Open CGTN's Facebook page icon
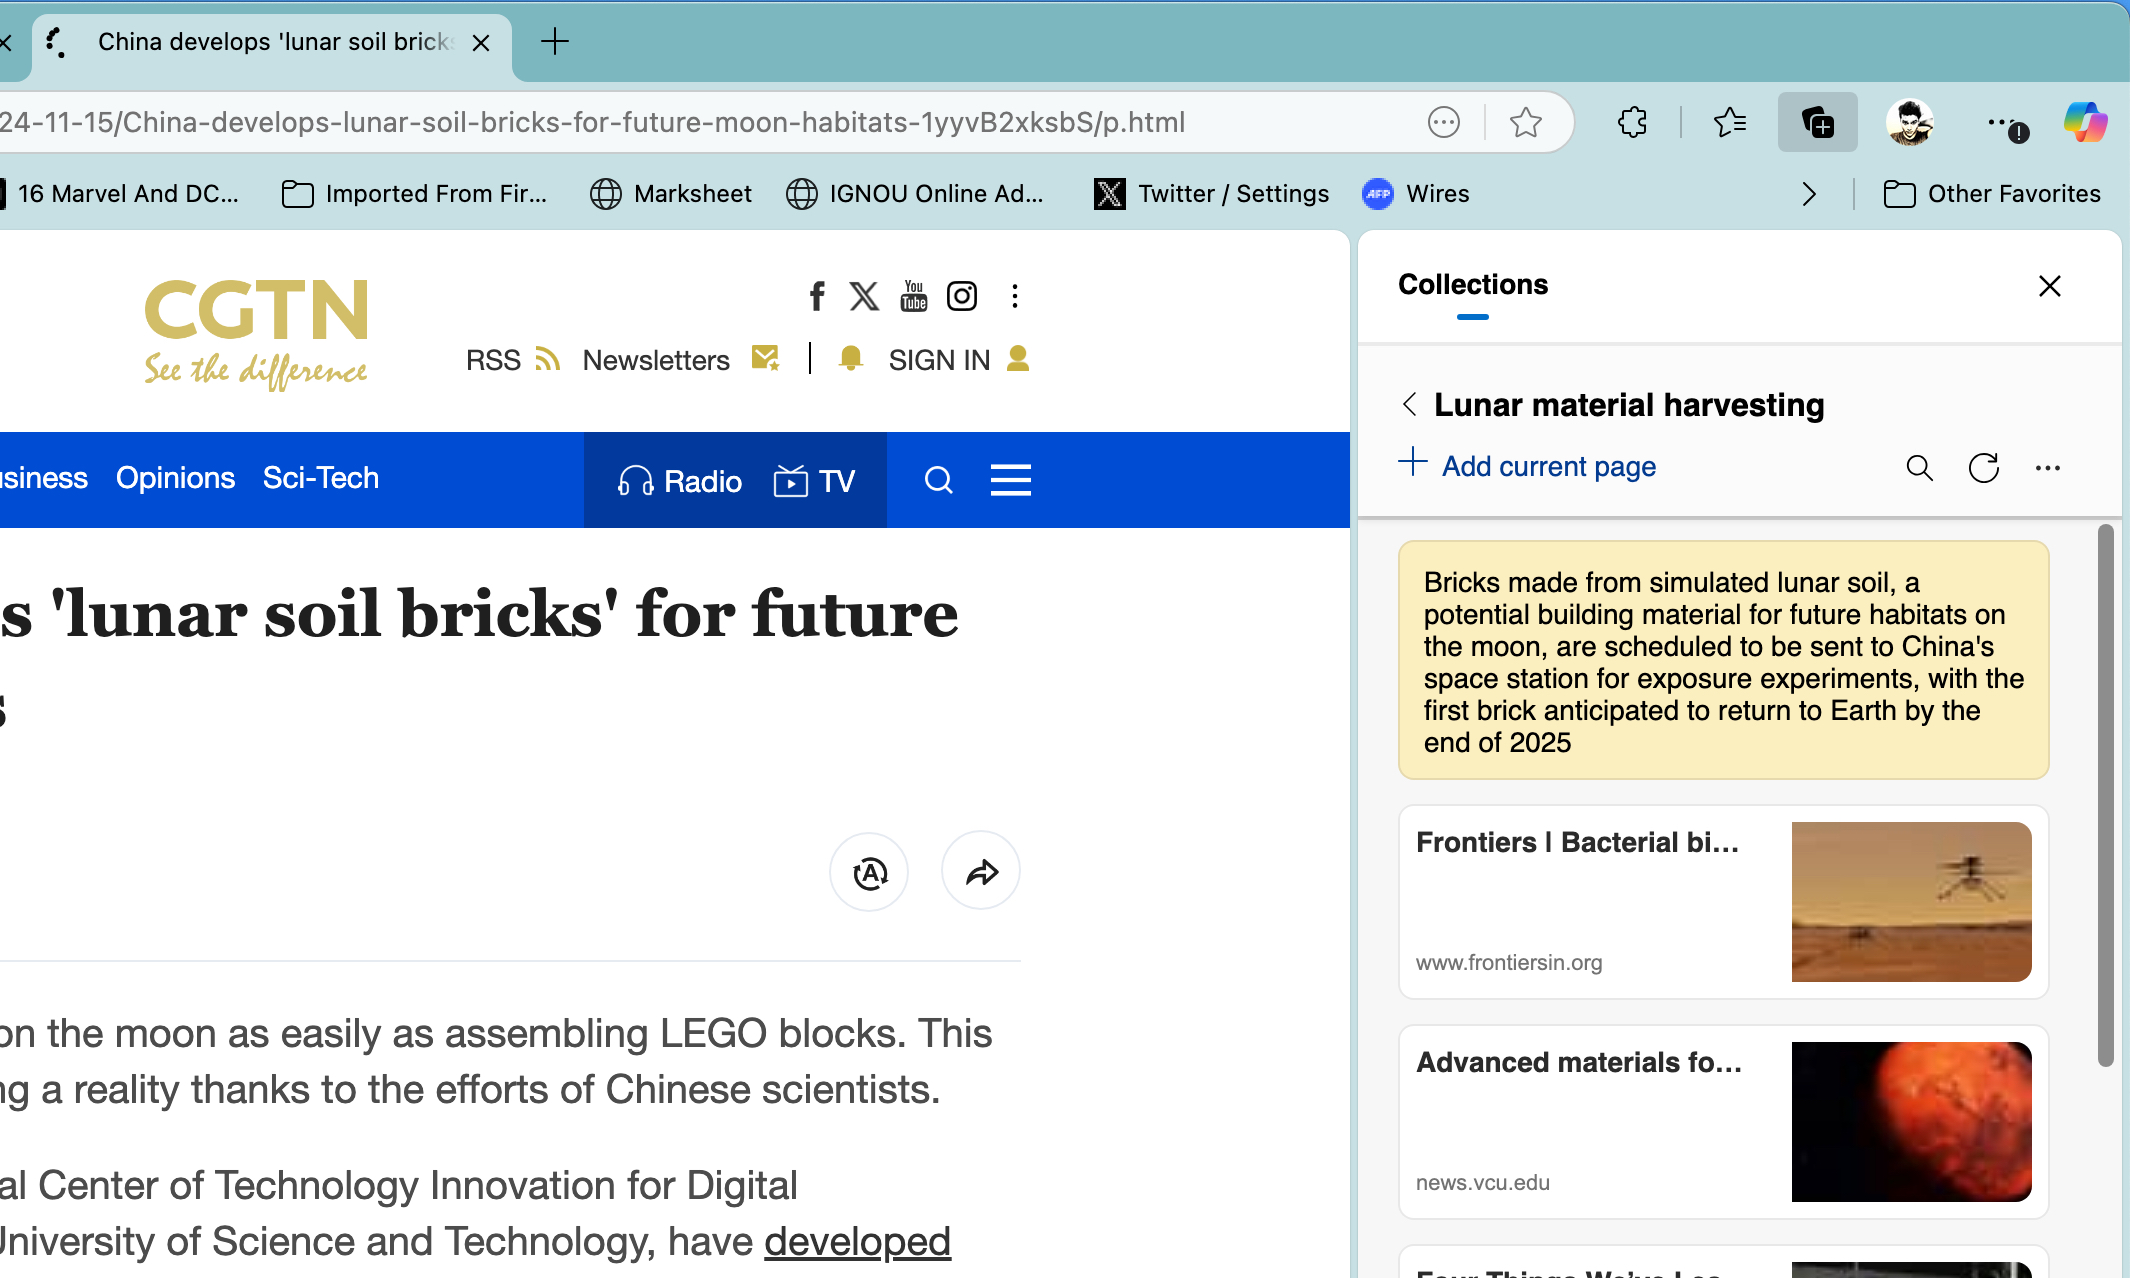Viewport: 2130px width, 1278px height. click(816, 295)
